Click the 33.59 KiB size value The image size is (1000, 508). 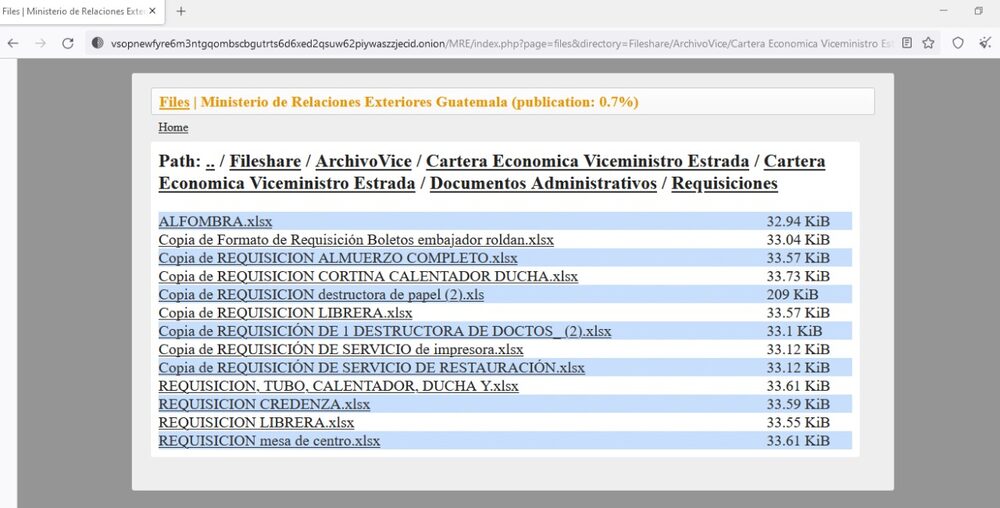coord(798,405)
